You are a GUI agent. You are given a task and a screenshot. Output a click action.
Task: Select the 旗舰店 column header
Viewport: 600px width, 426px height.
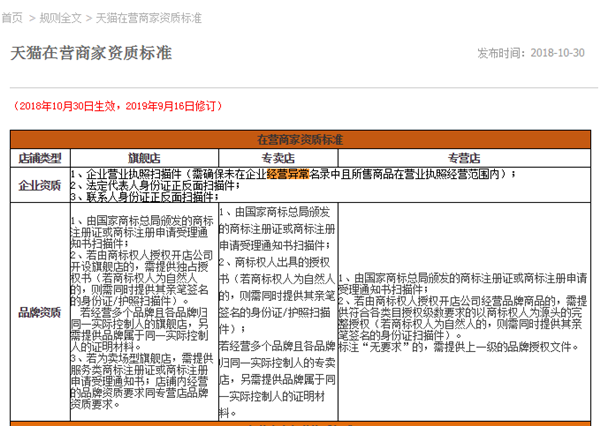coord(144,158)
